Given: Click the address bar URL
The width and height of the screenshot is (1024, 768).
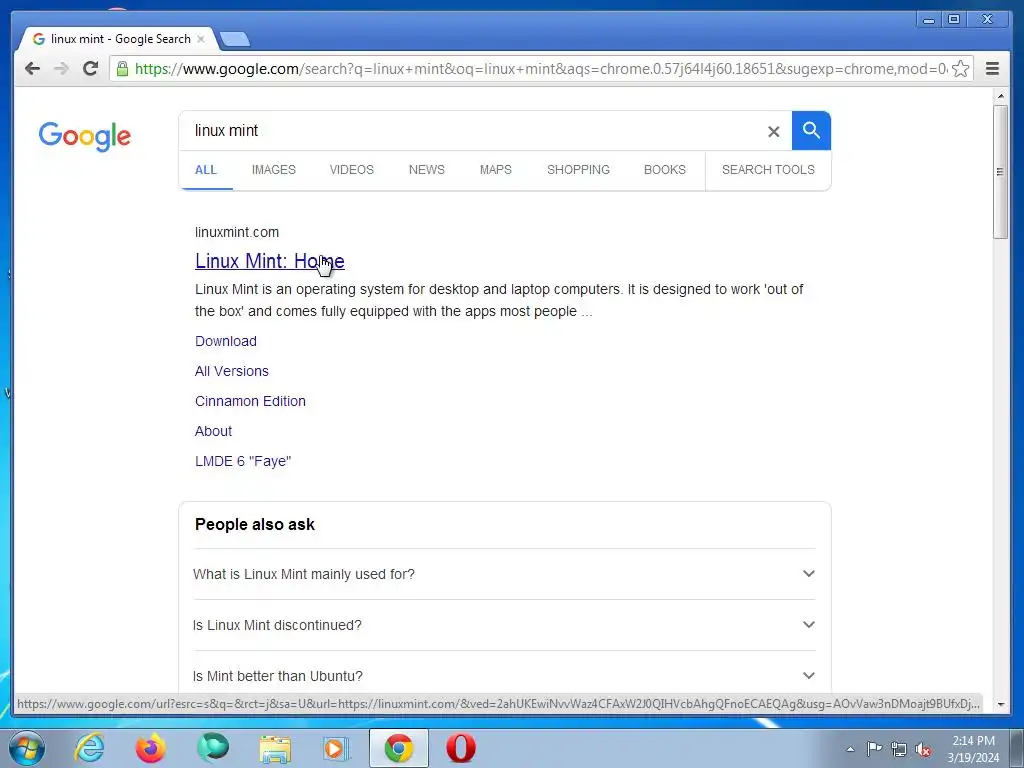Looking at the screenshot, I should [x=541, y=69].
